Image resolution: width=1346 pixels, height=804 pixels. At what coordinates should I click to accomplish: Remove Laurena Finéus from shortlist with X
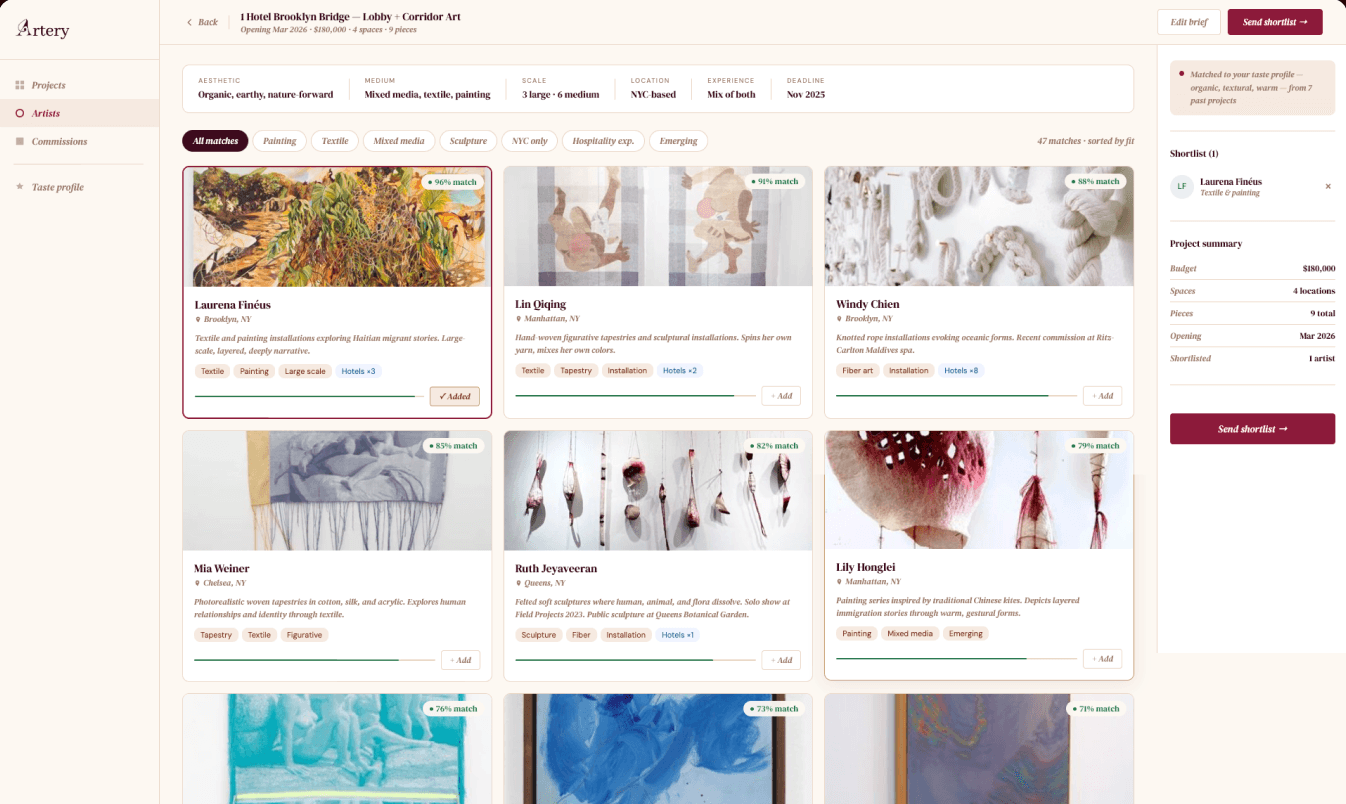coord(1328,186)
